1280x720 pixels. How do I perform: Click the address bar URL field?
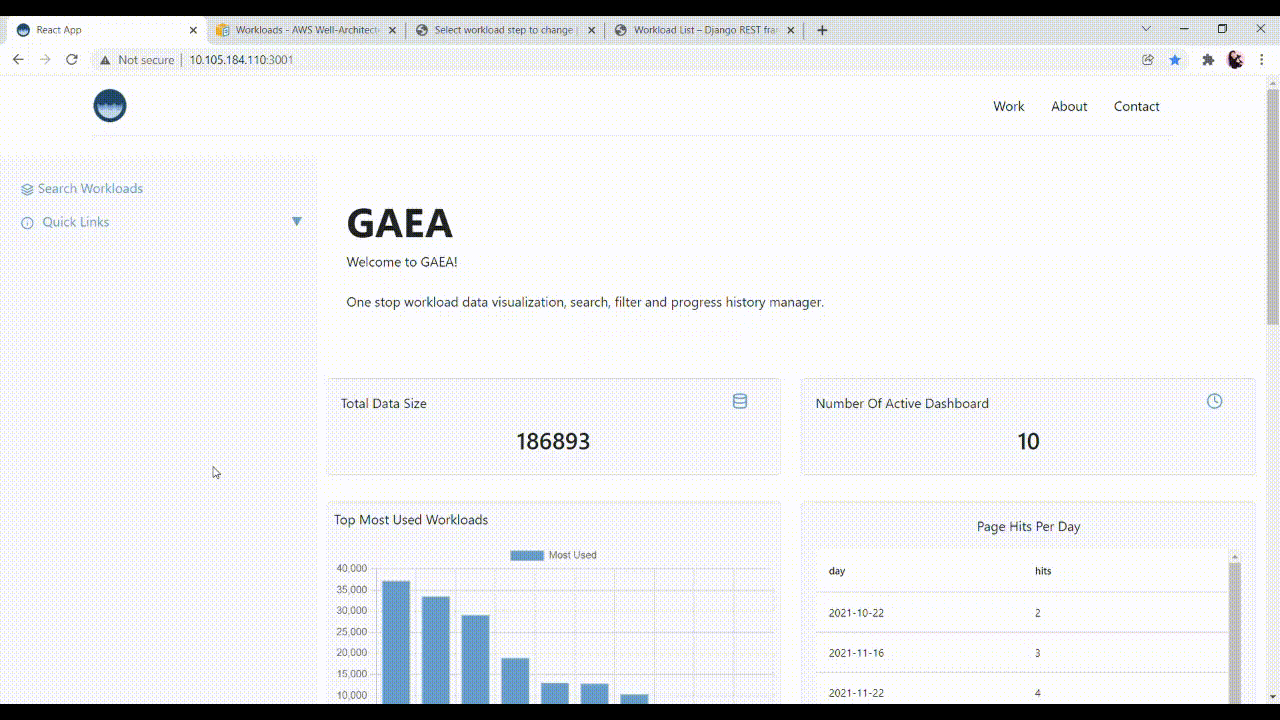click(x=620, y=60)
